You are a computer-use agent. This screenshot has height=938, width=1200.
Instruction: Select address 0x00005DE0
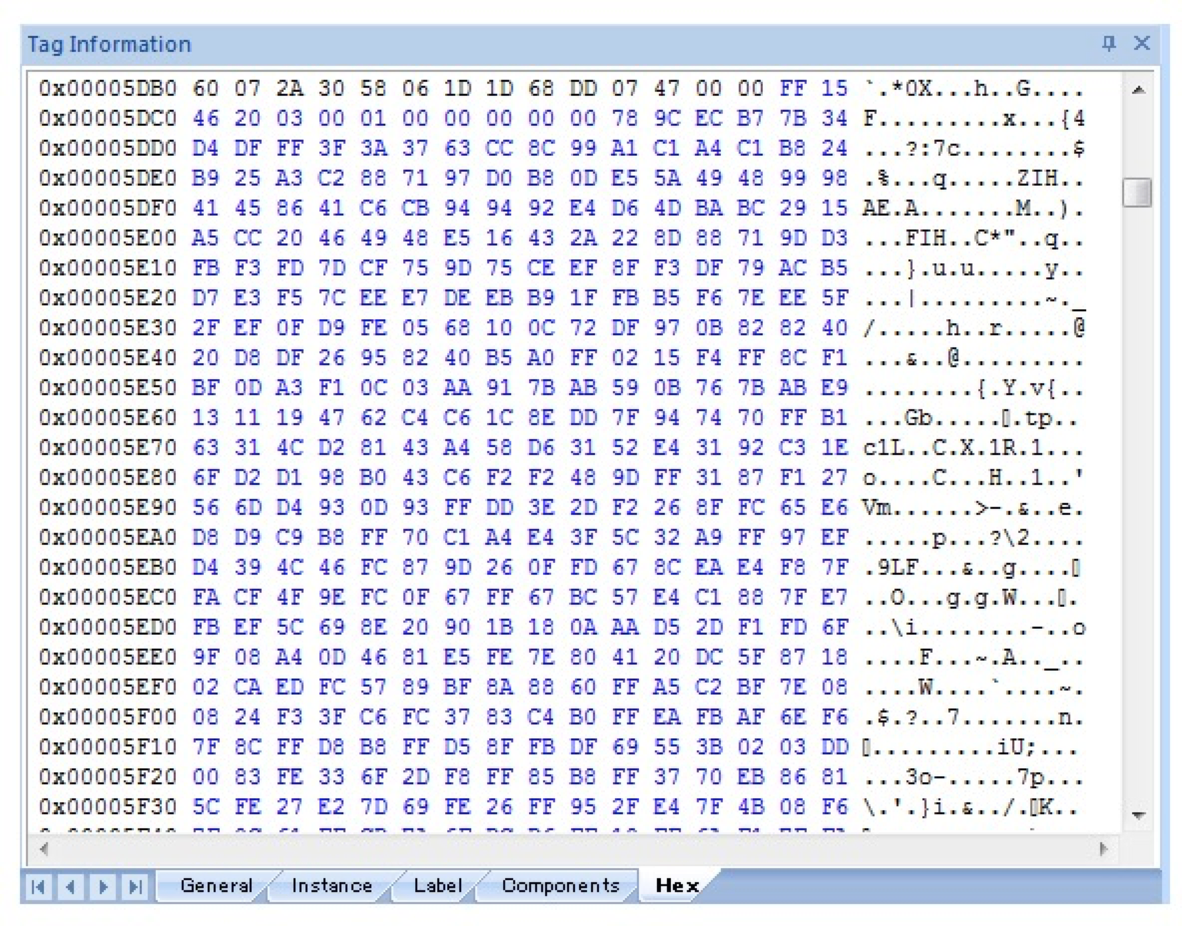pos(108,179)
